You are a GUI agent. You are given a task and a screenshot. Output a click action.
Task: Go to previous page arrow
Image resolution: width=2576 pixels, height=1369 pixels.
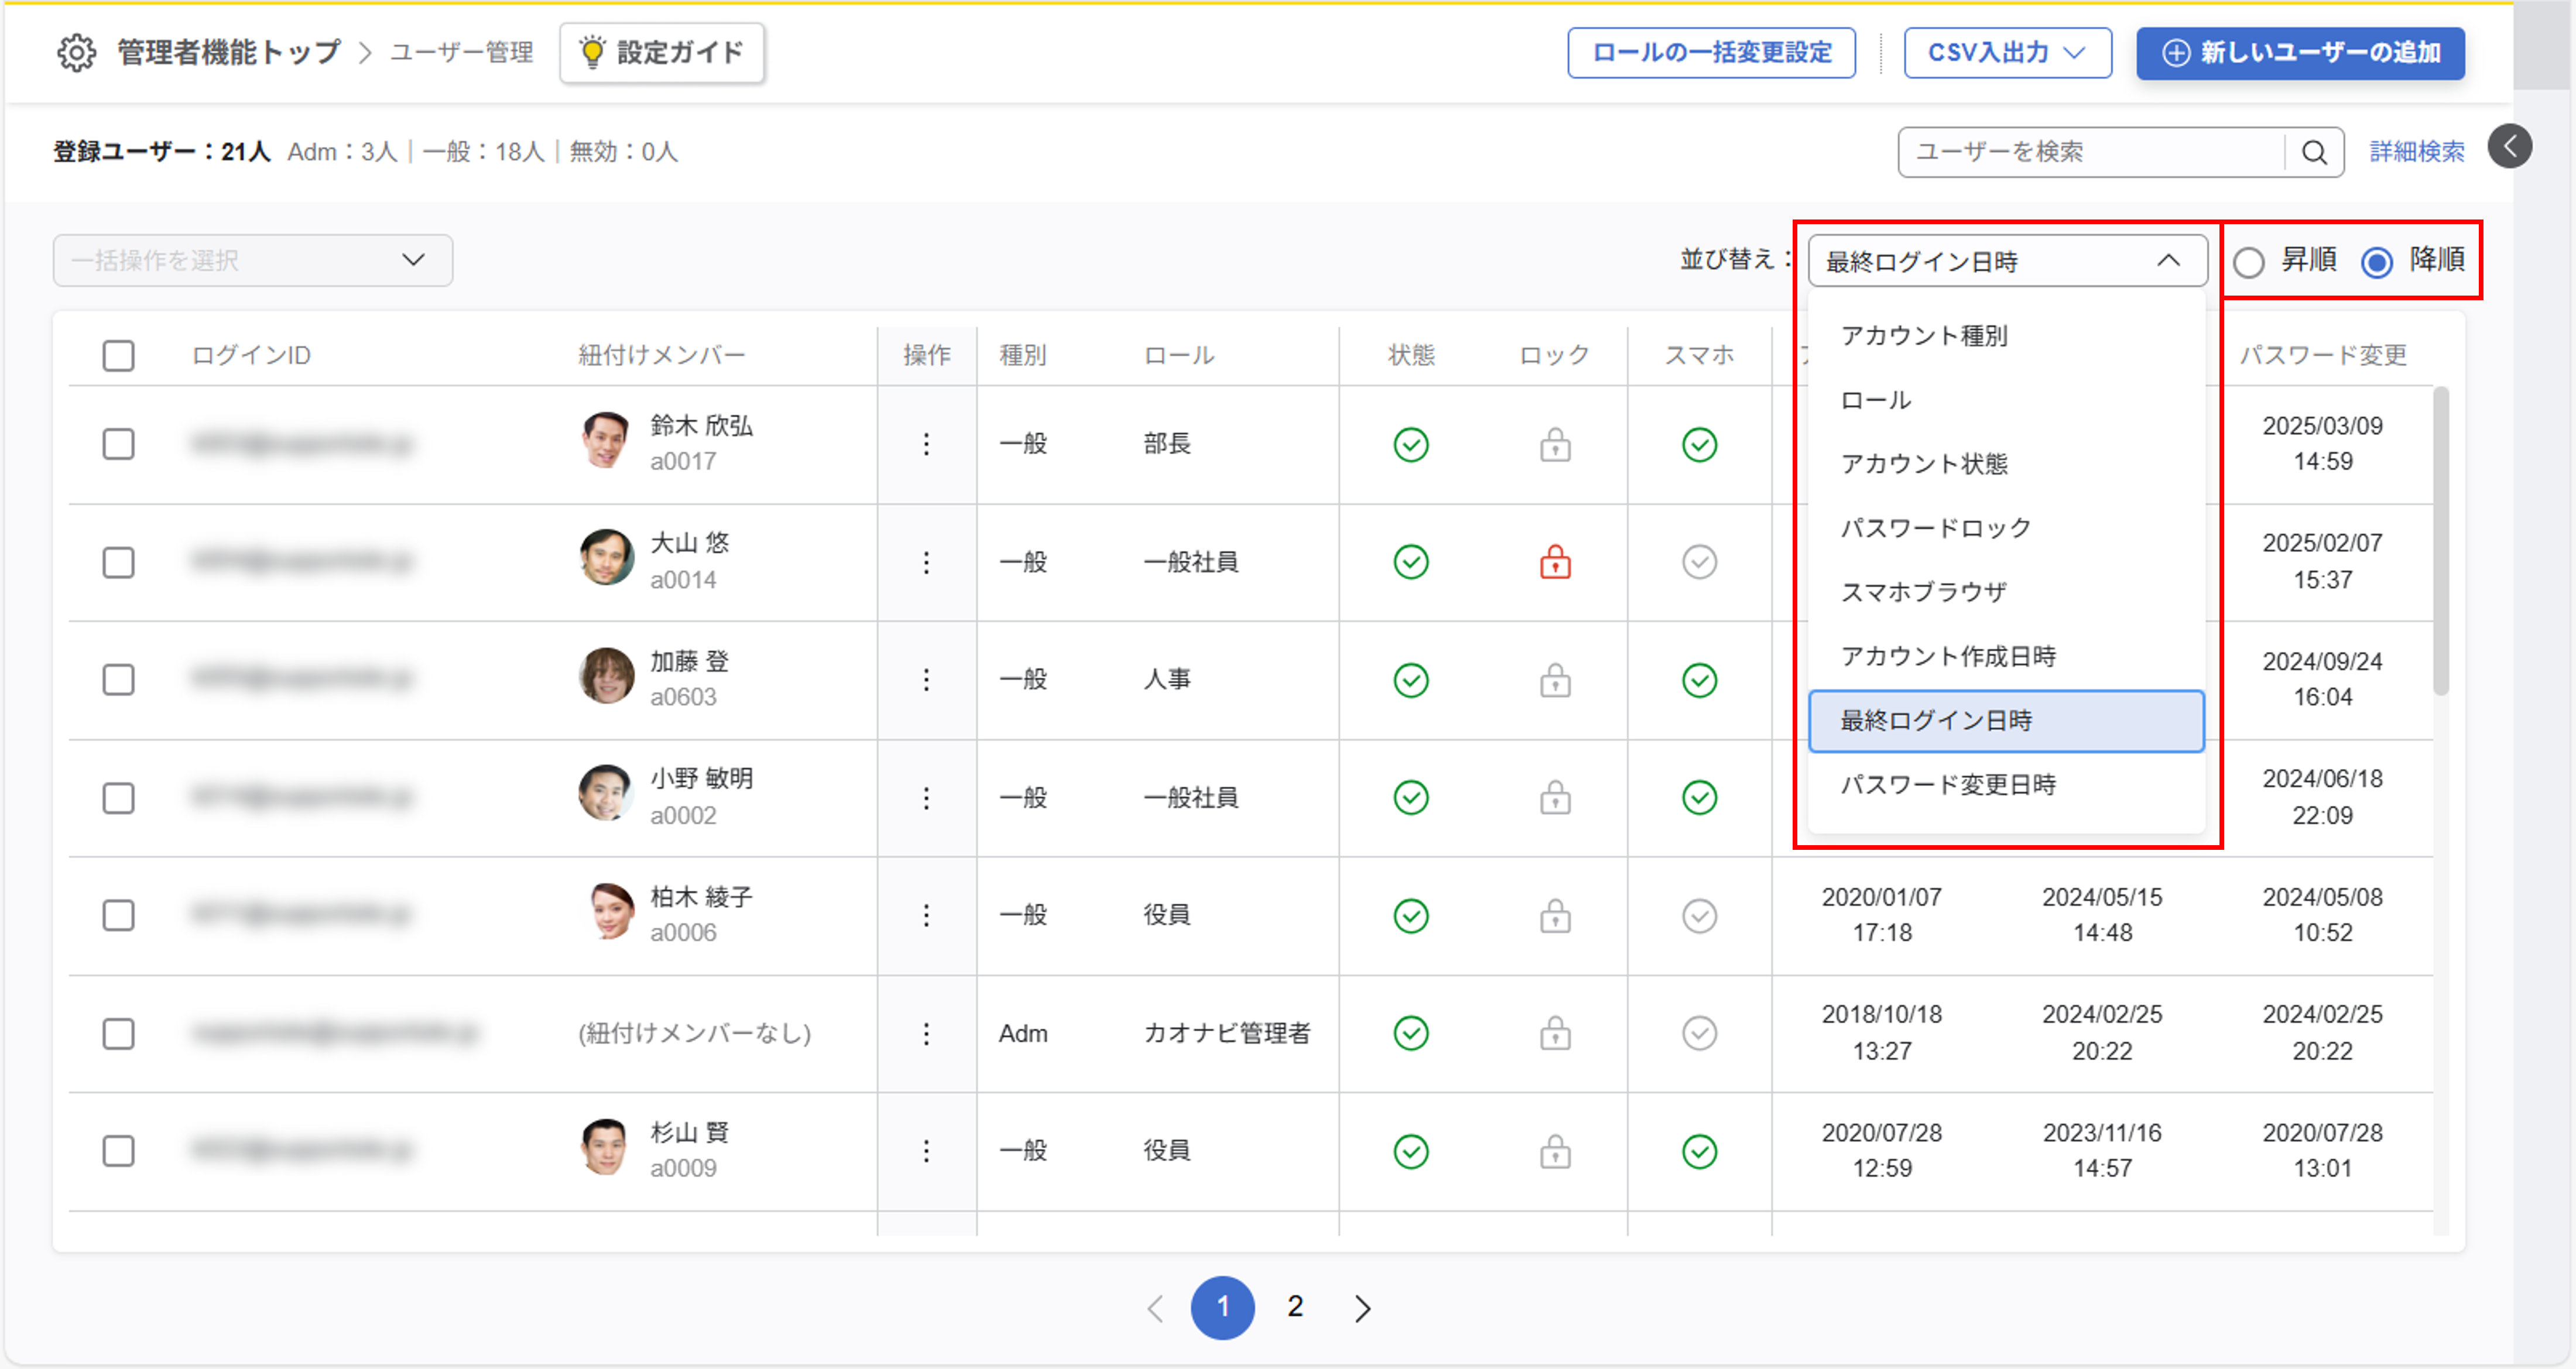tap(1155, 1308)
